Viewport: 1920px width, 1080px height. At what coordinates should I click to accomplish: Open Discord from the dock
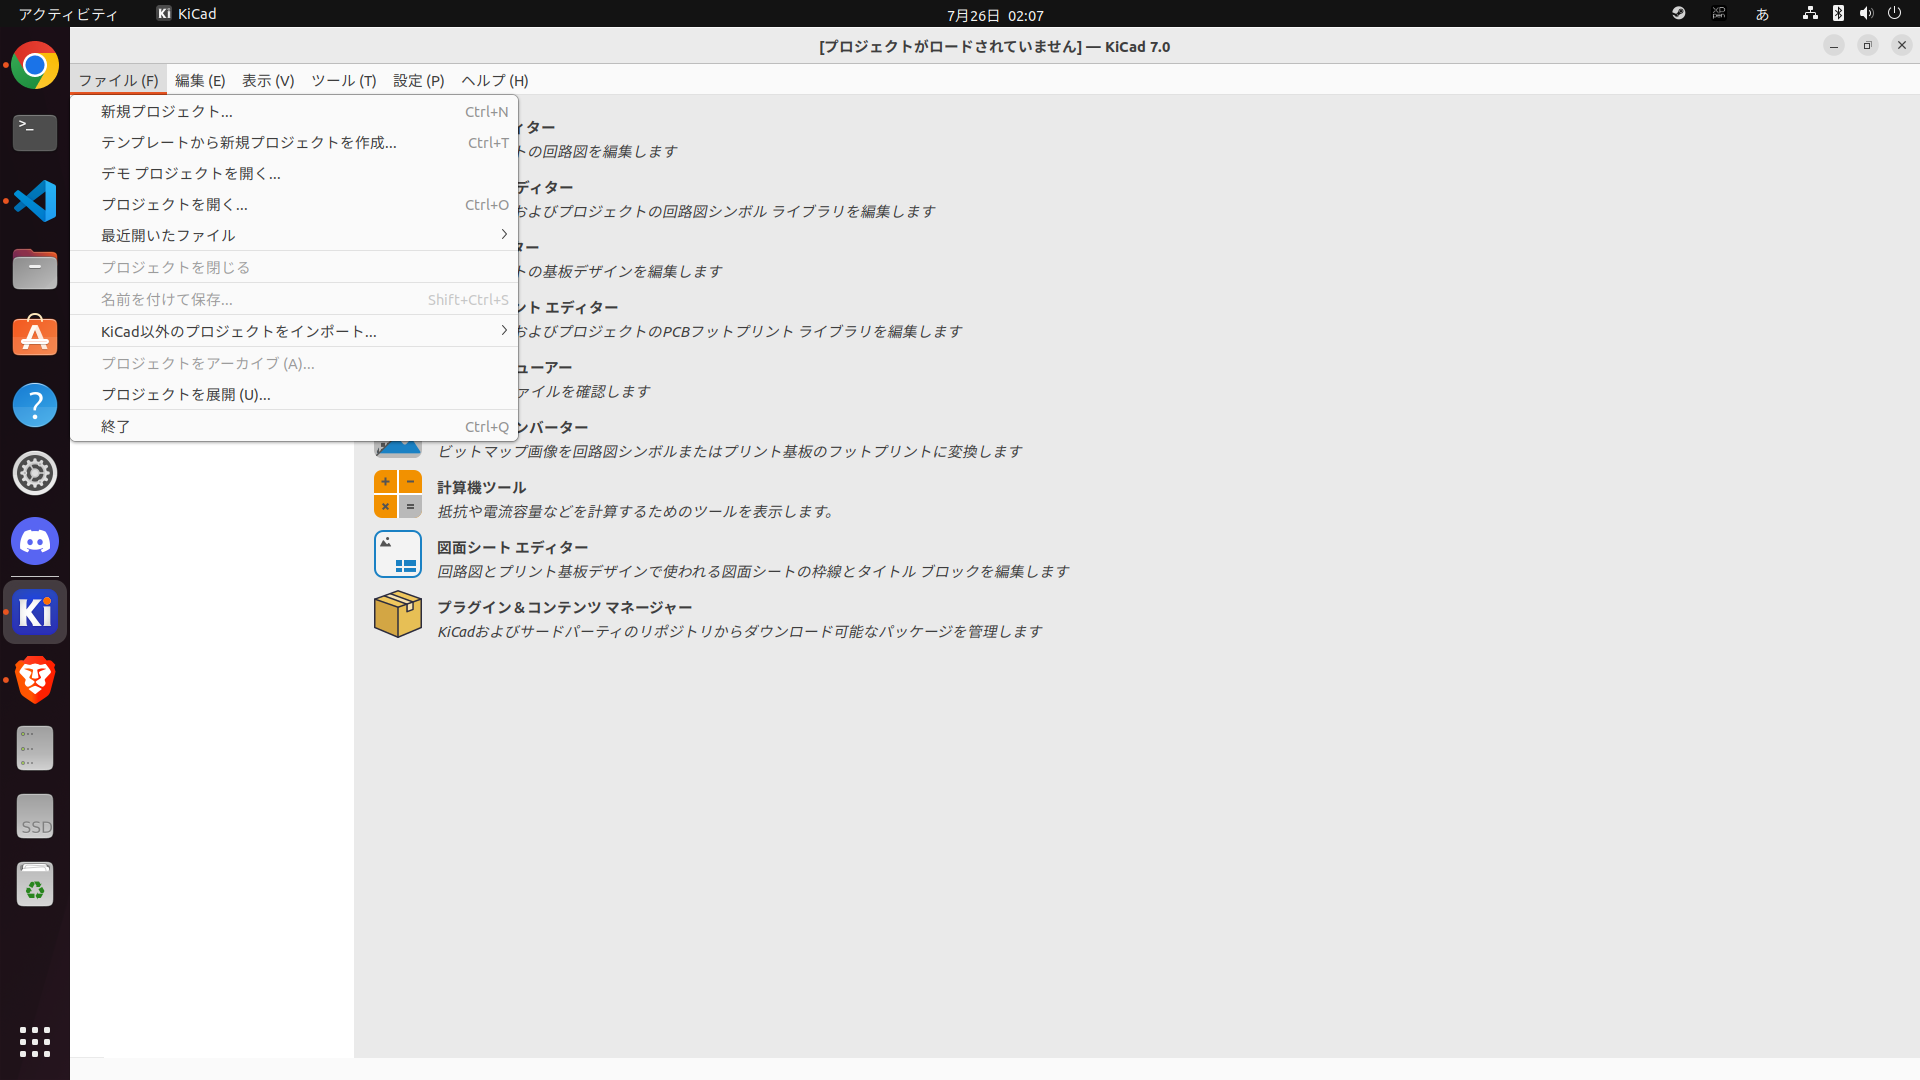point(35,541)
